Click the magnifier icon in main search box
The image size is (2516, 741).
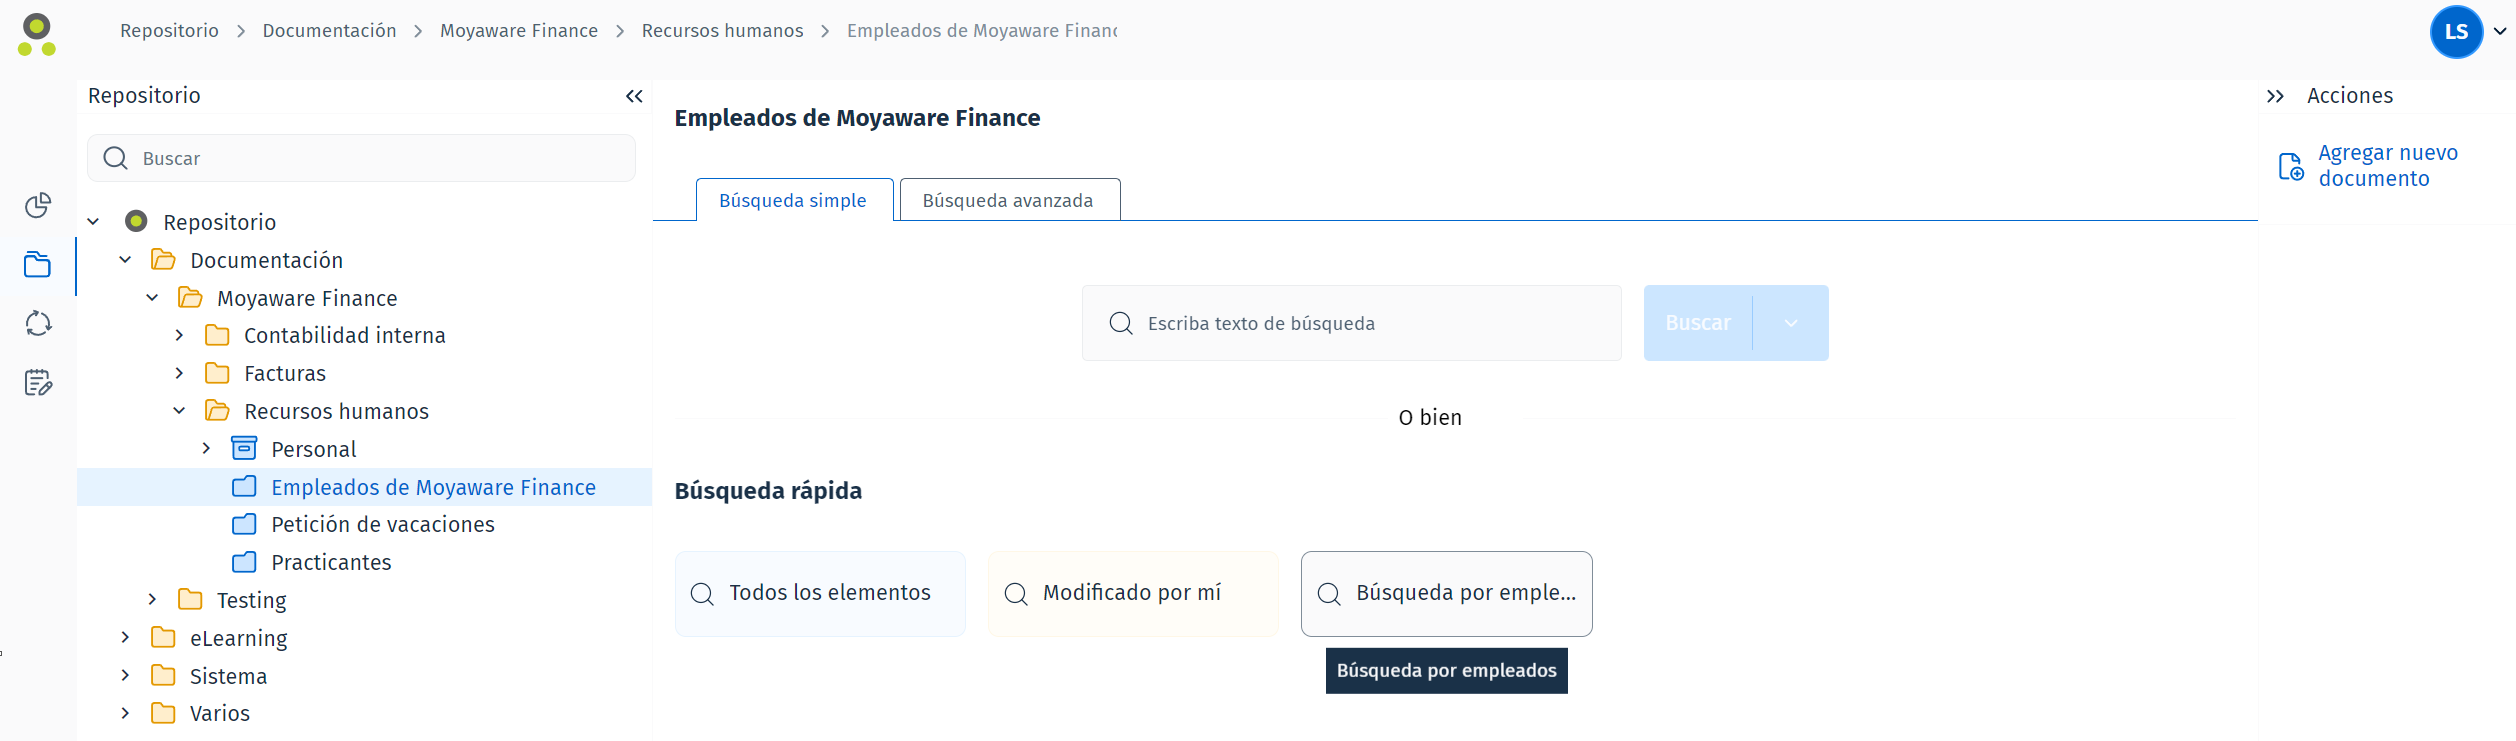[x=1121, y=323]
